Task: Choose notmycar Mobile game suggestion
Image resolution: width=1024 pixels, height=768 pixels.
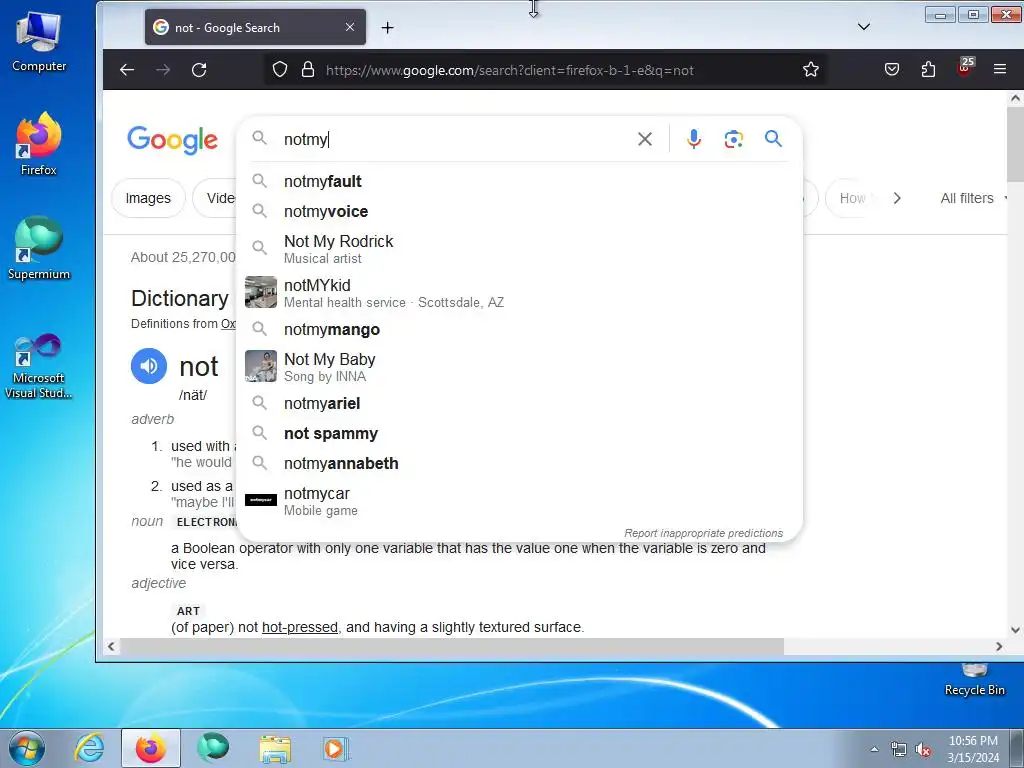Action: coord(519,501)
